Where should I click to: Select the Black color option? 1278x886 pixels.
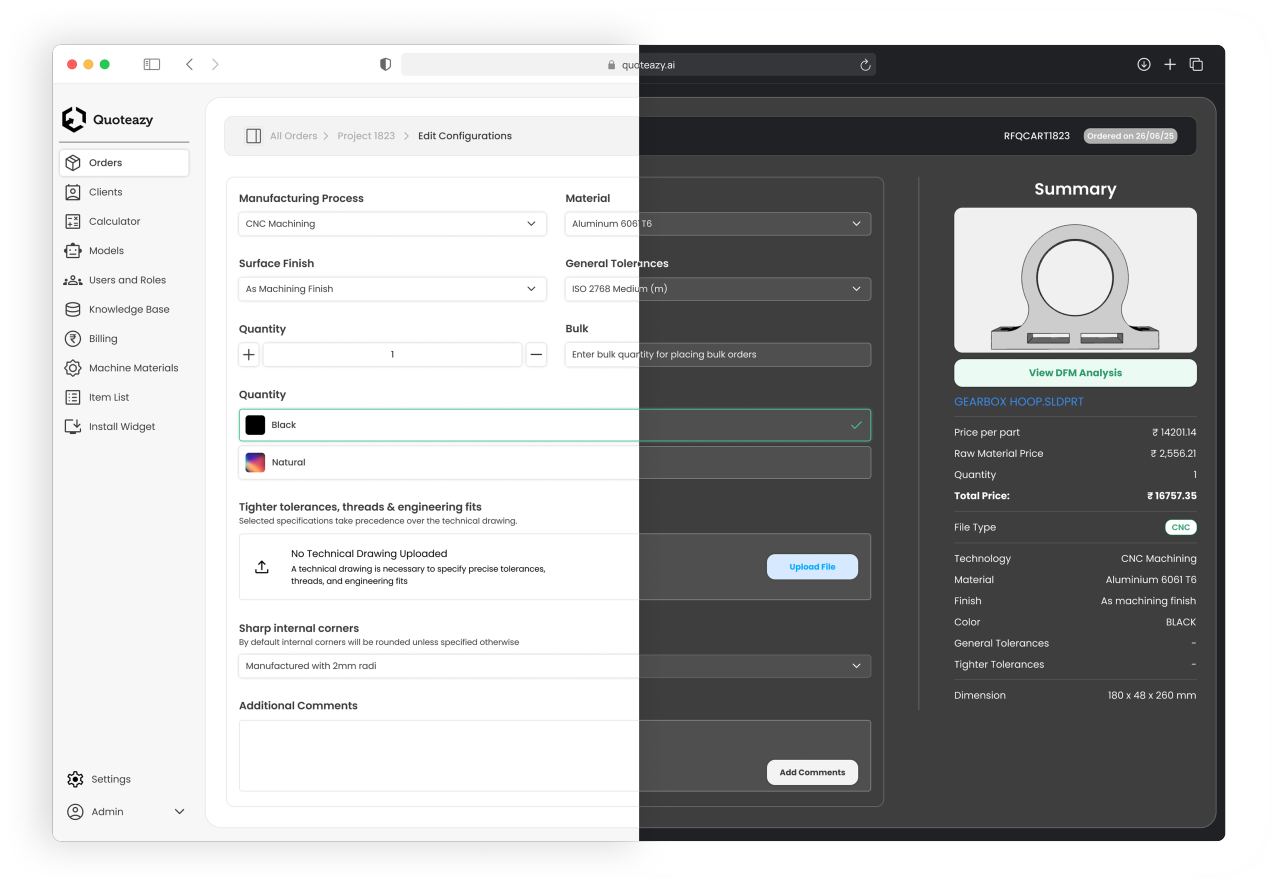click(554, 425)
